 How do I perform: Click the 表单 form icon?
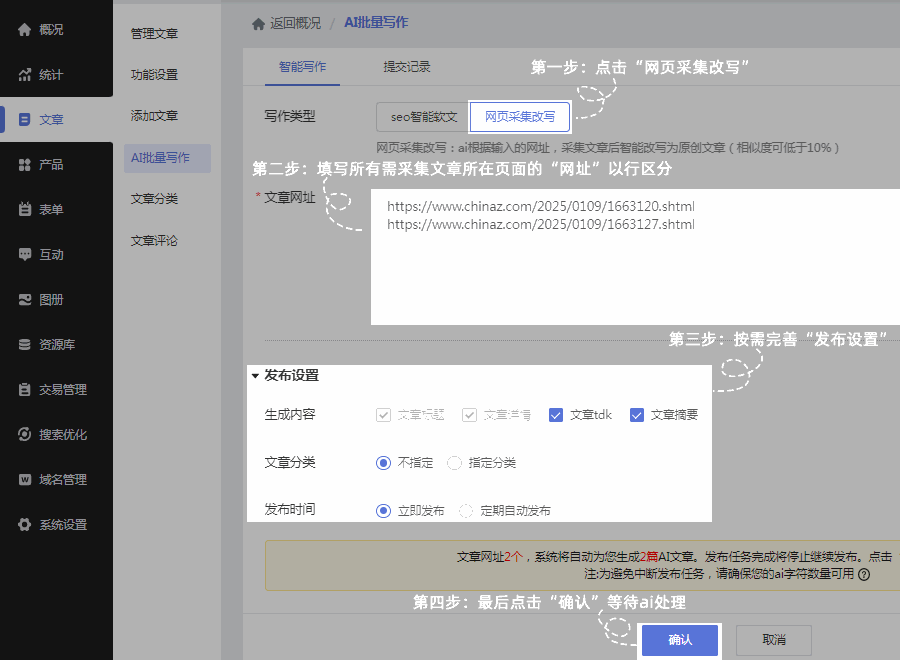click(x=24, y=209)
